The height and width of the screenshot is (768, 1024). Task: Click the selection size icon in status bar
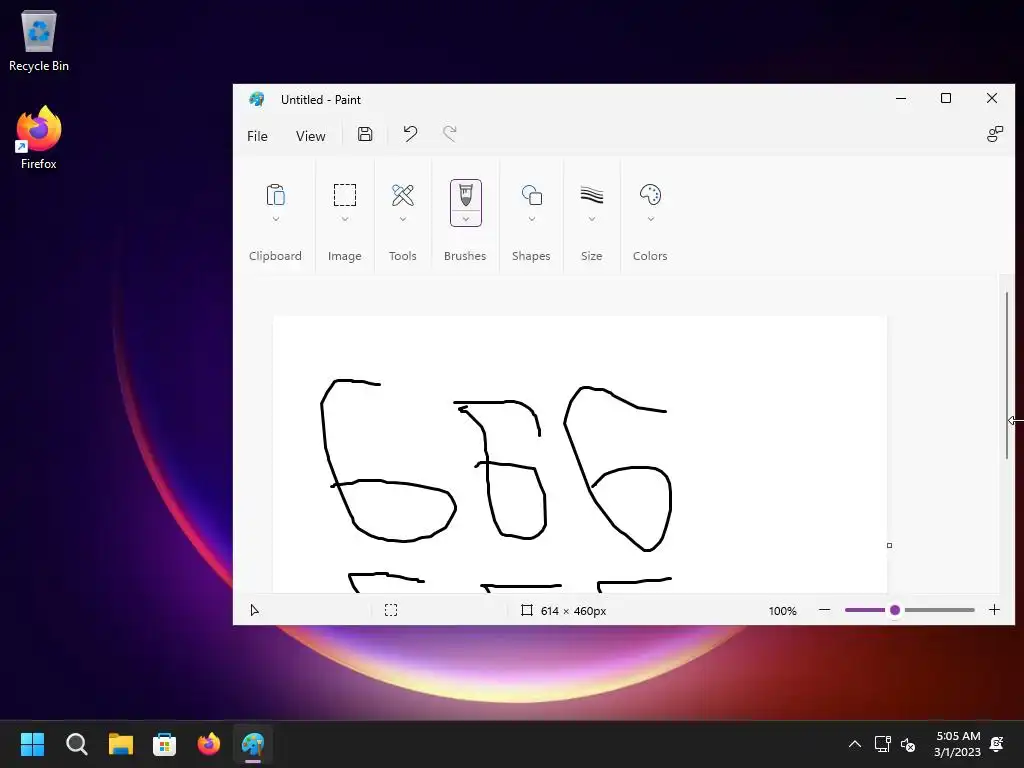click(x=391, y=611)
